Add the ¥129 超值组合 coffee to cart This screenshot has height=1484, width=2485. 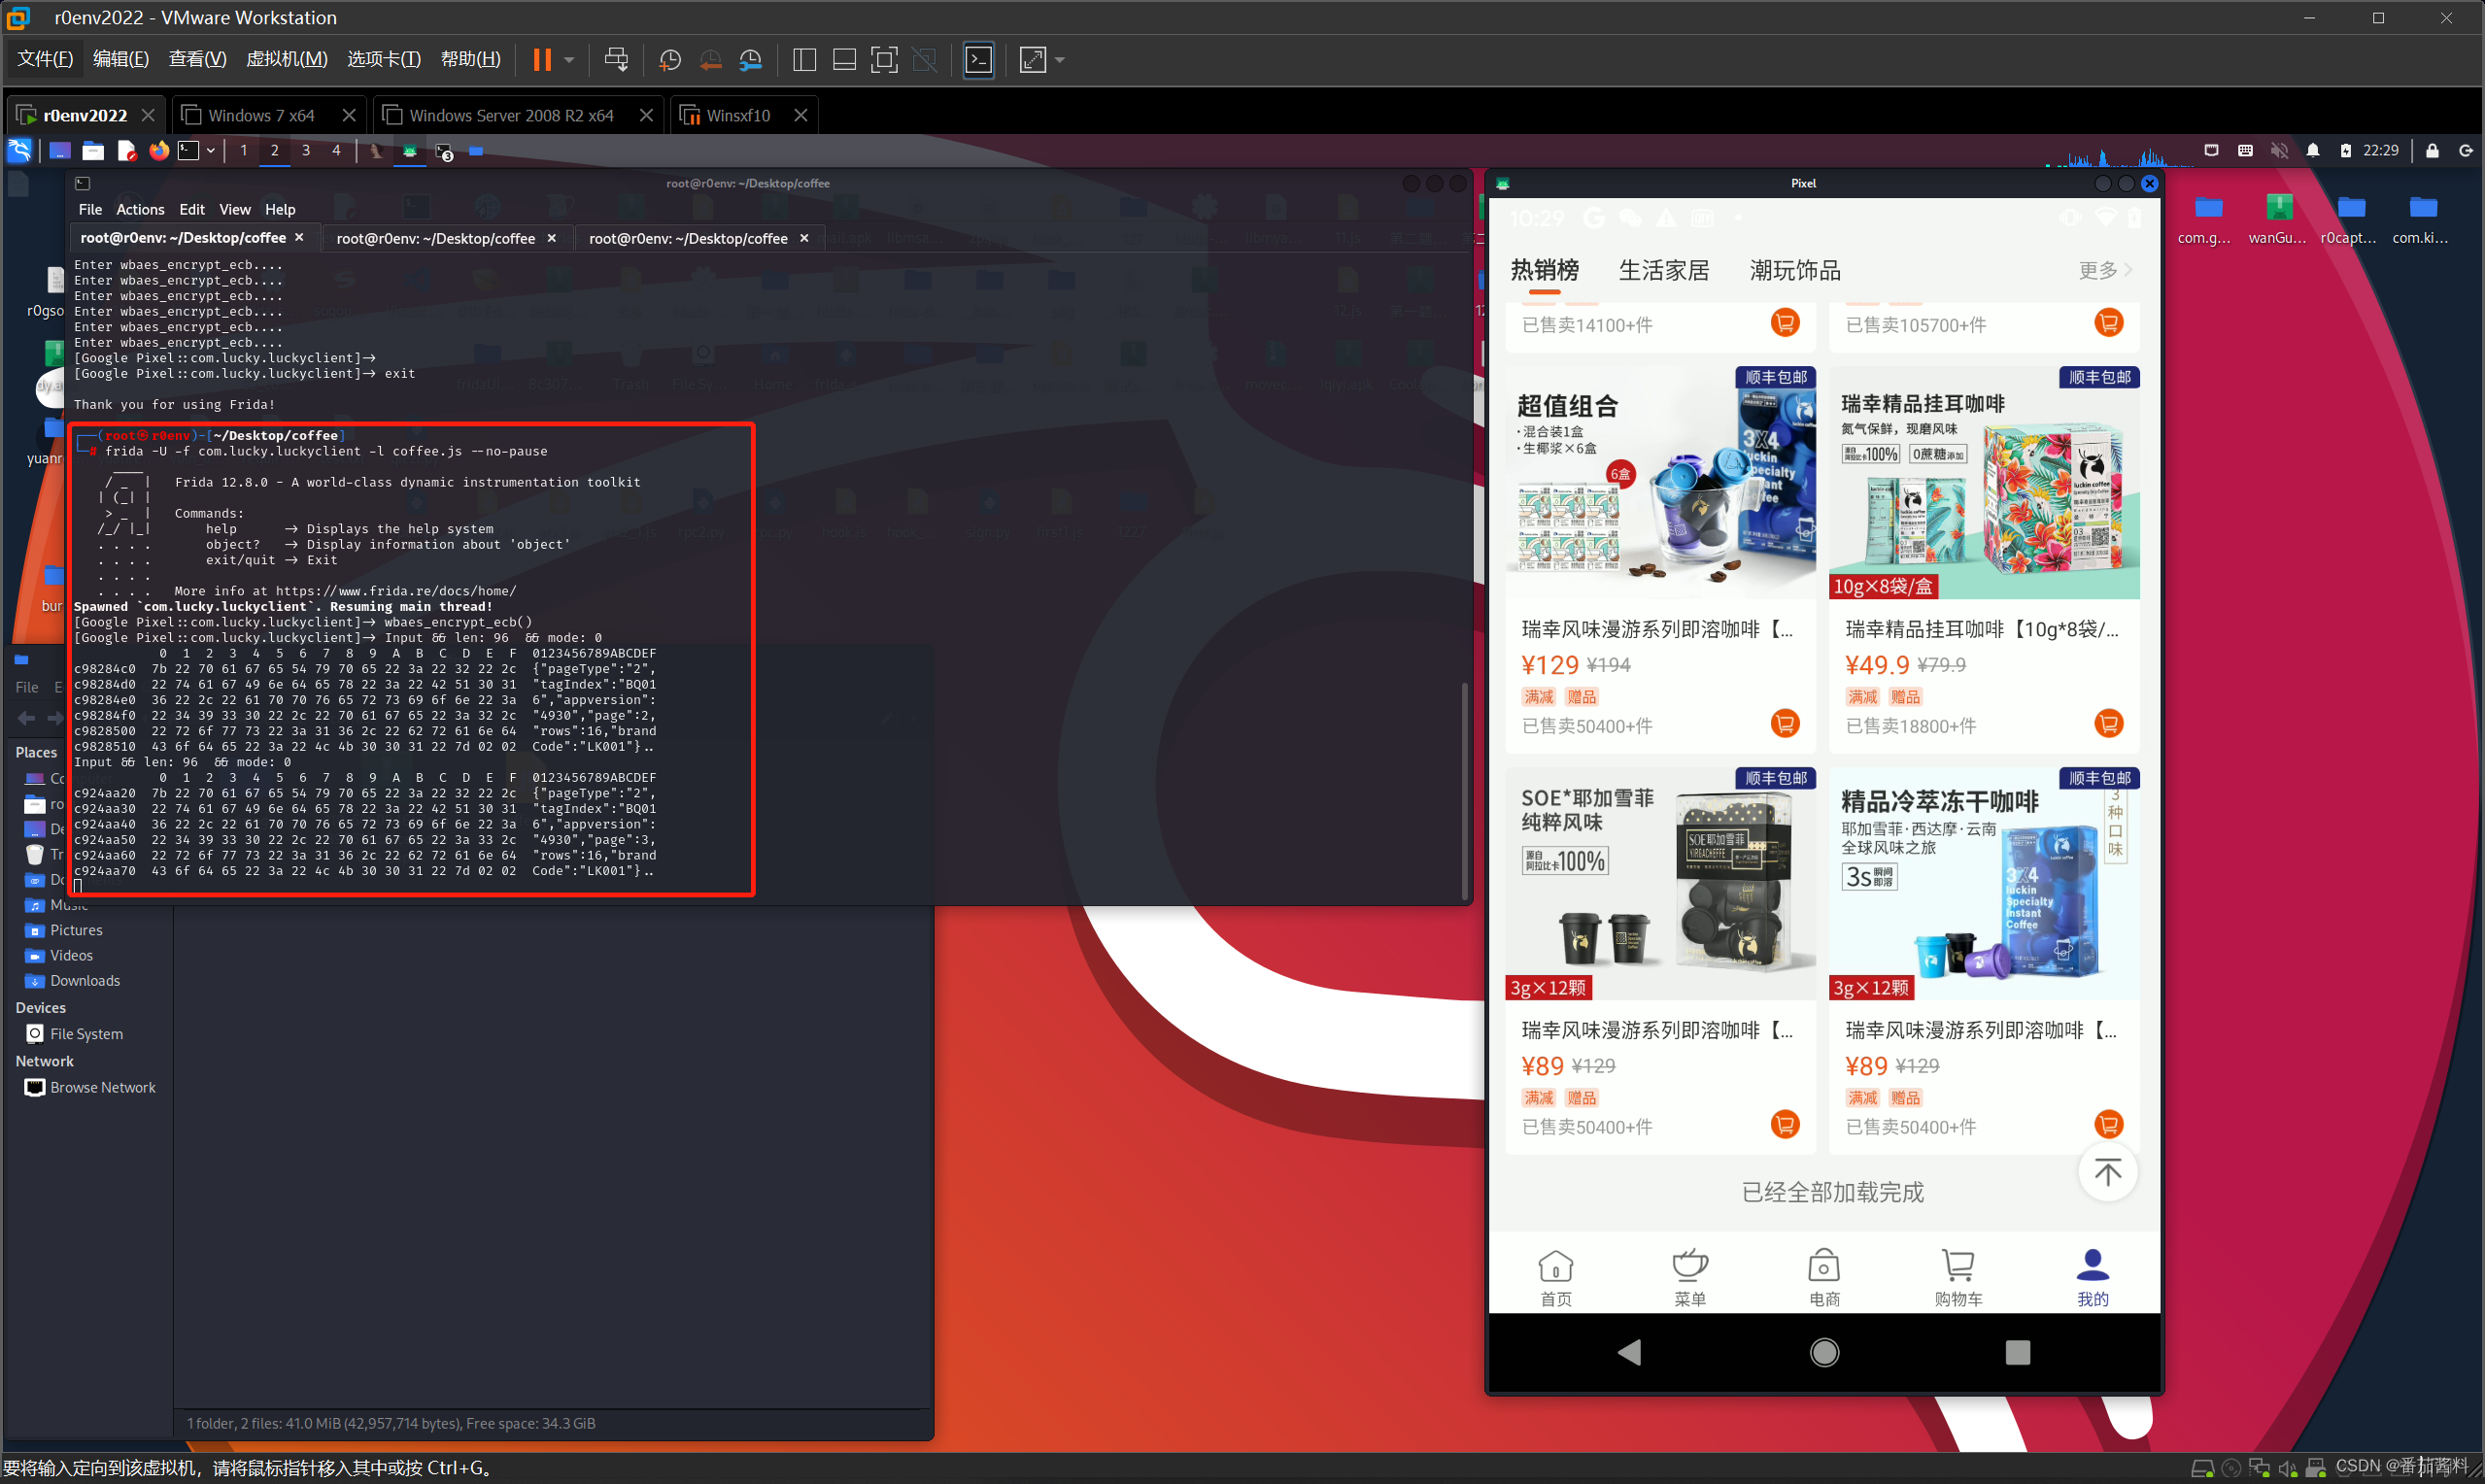(1785, 723)
